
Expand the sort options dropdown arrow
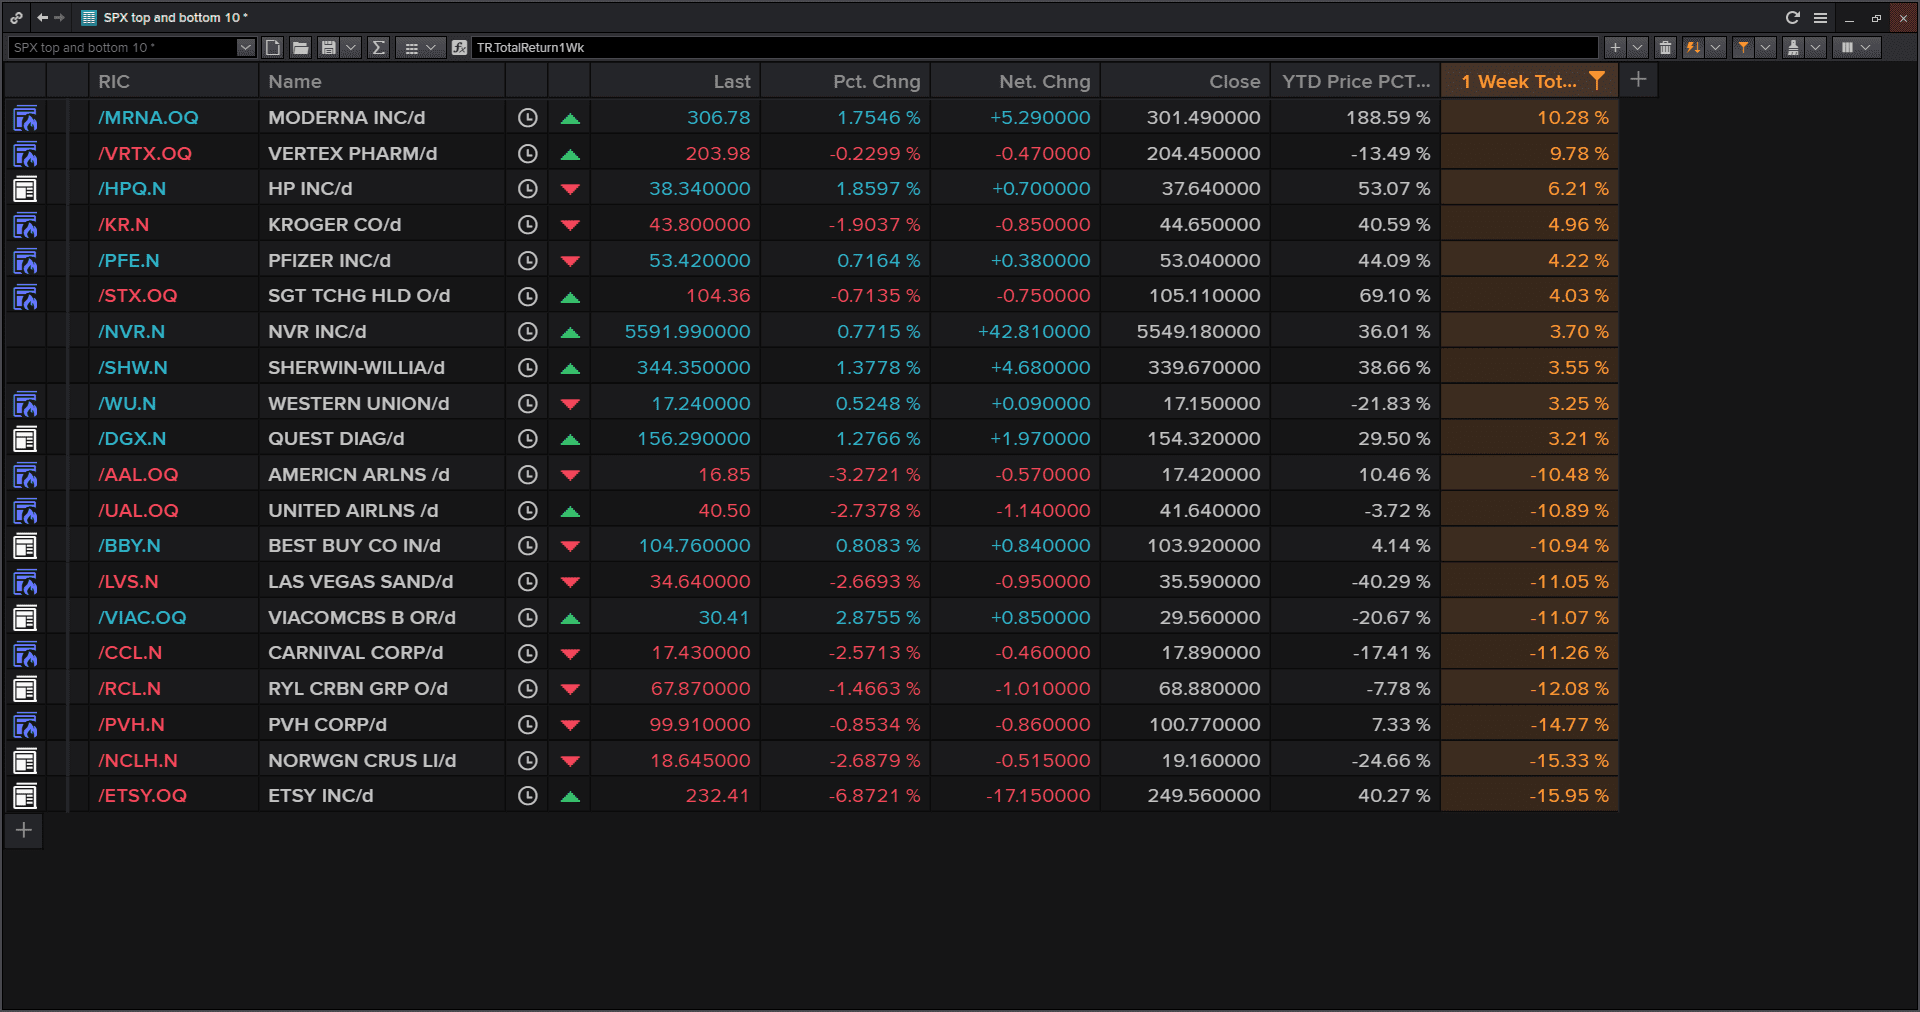[1716, 47]
